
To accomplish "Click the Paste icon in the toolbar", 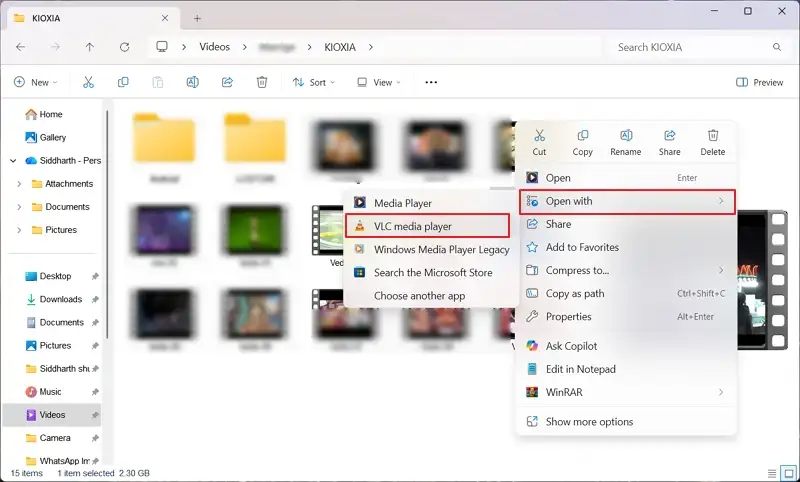I will (x=158, y=82).
